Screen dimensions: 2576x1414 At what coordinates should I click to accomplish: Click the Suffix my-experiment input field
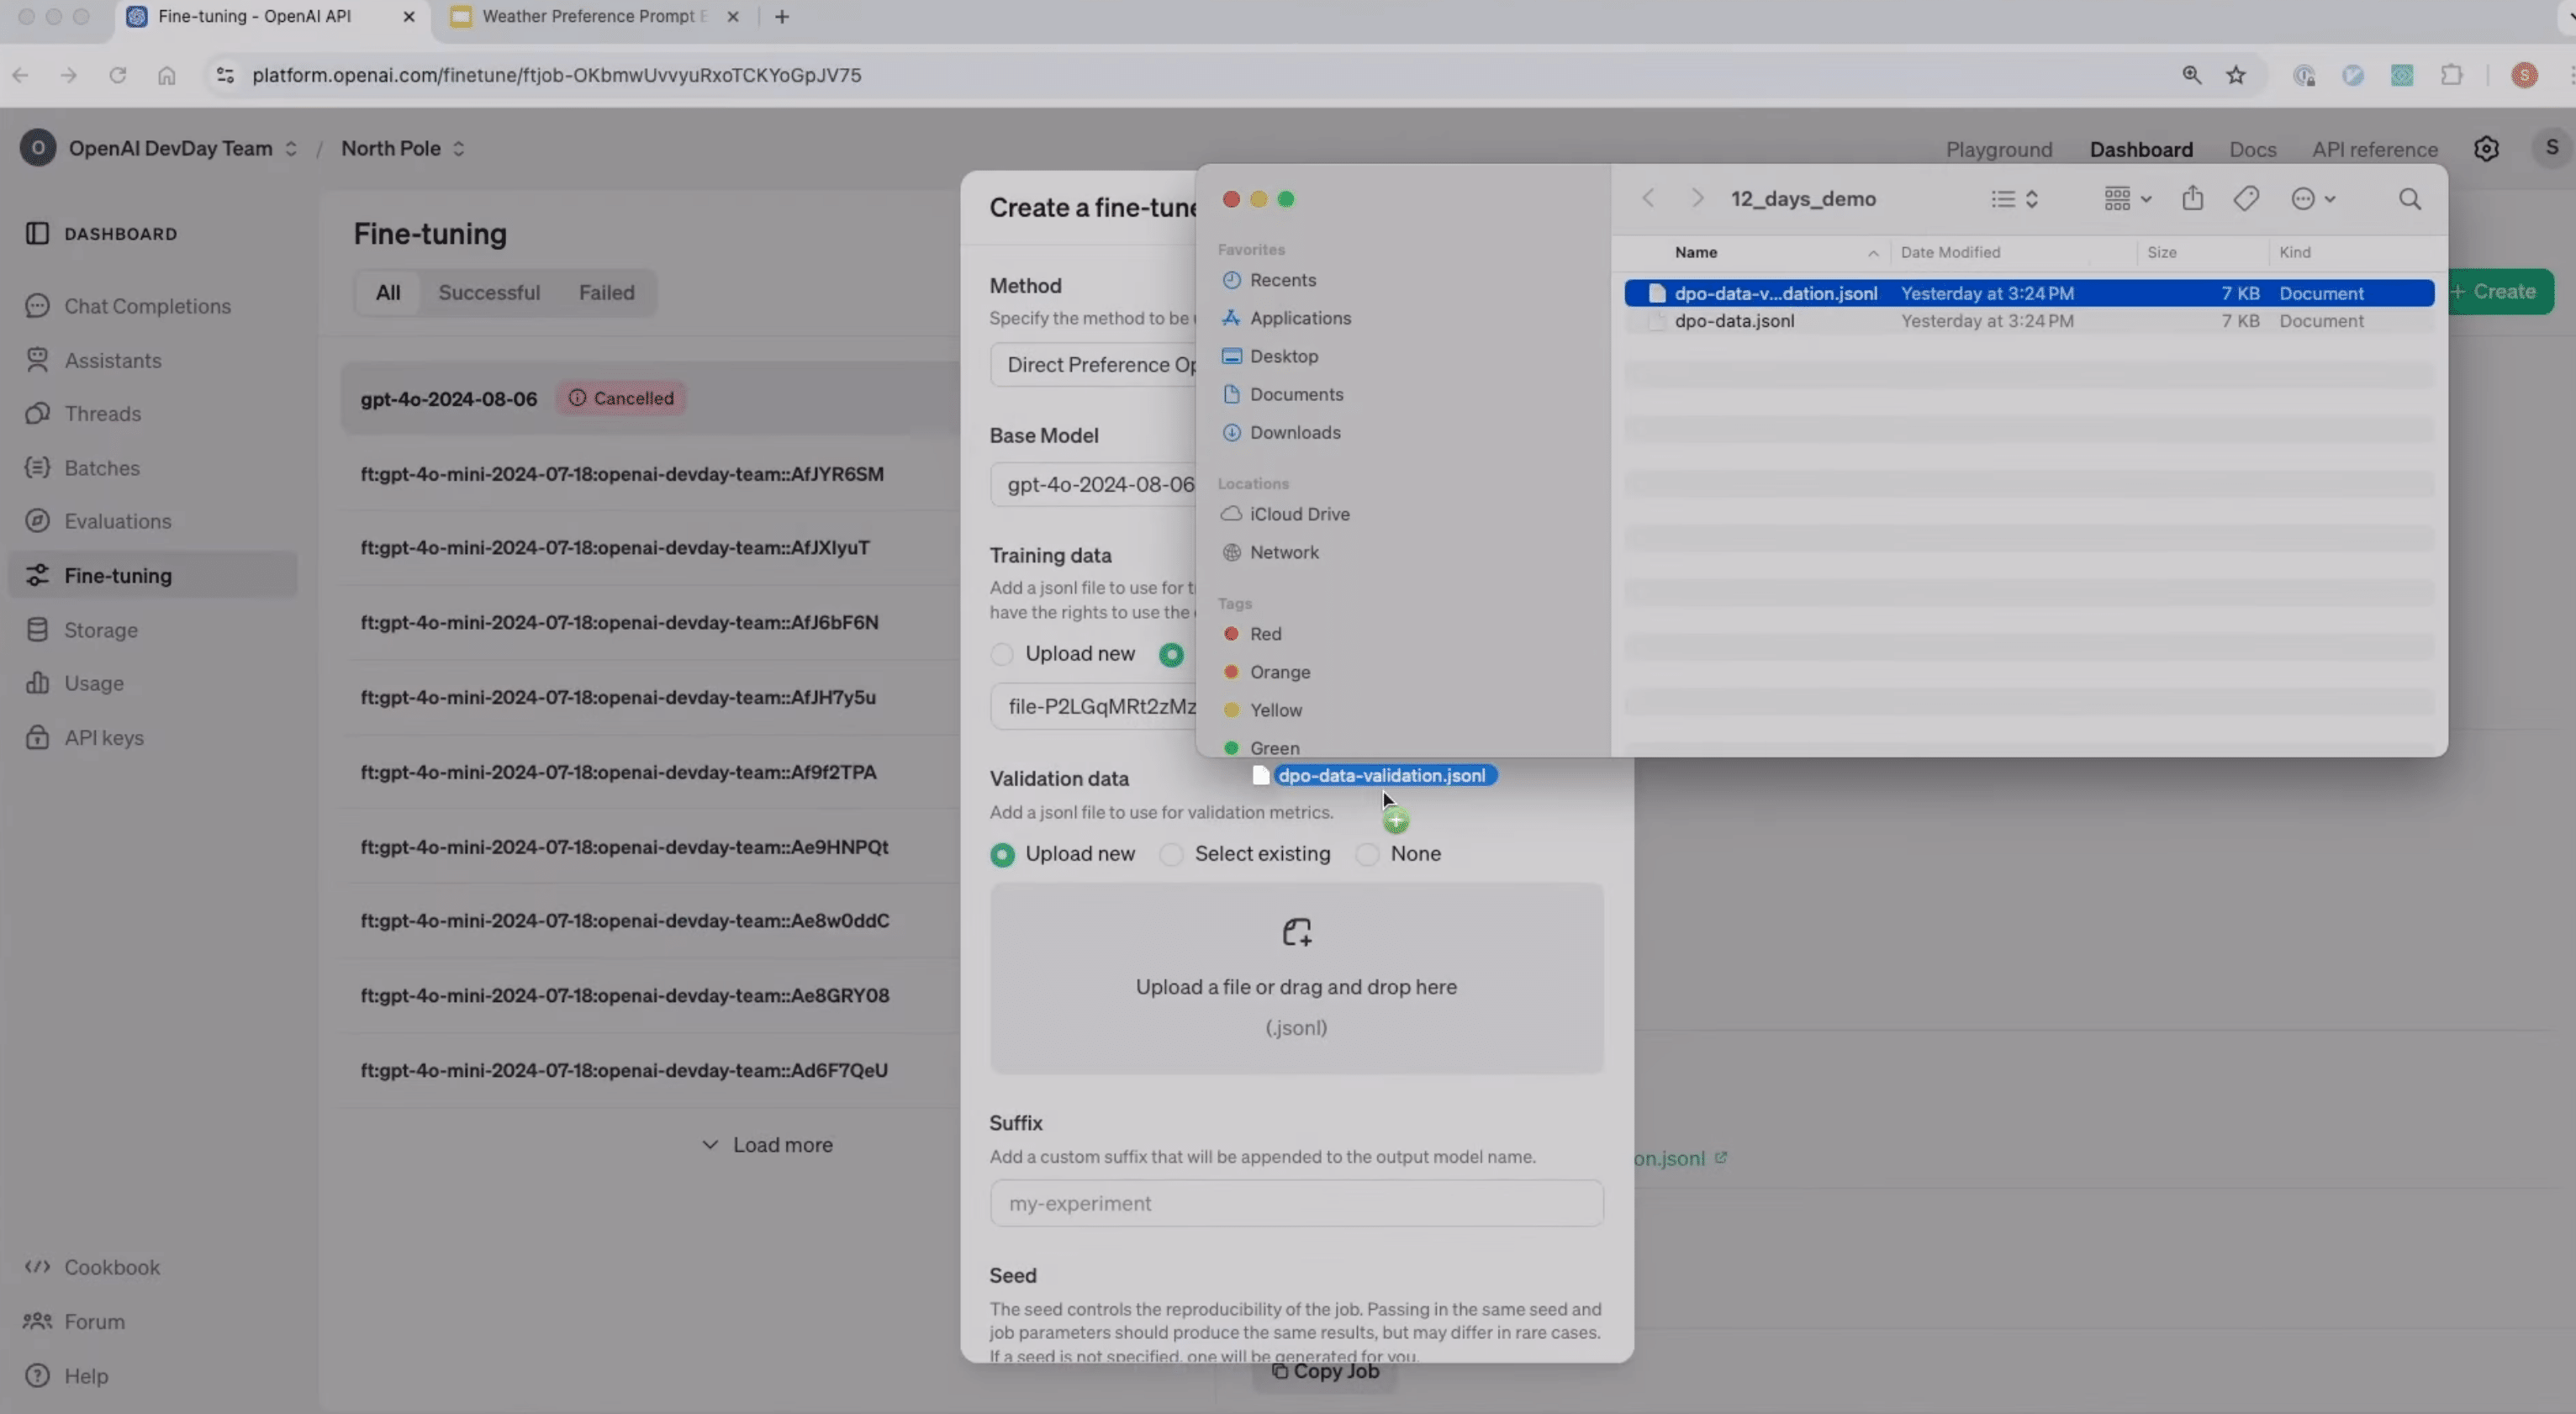1296,1203
